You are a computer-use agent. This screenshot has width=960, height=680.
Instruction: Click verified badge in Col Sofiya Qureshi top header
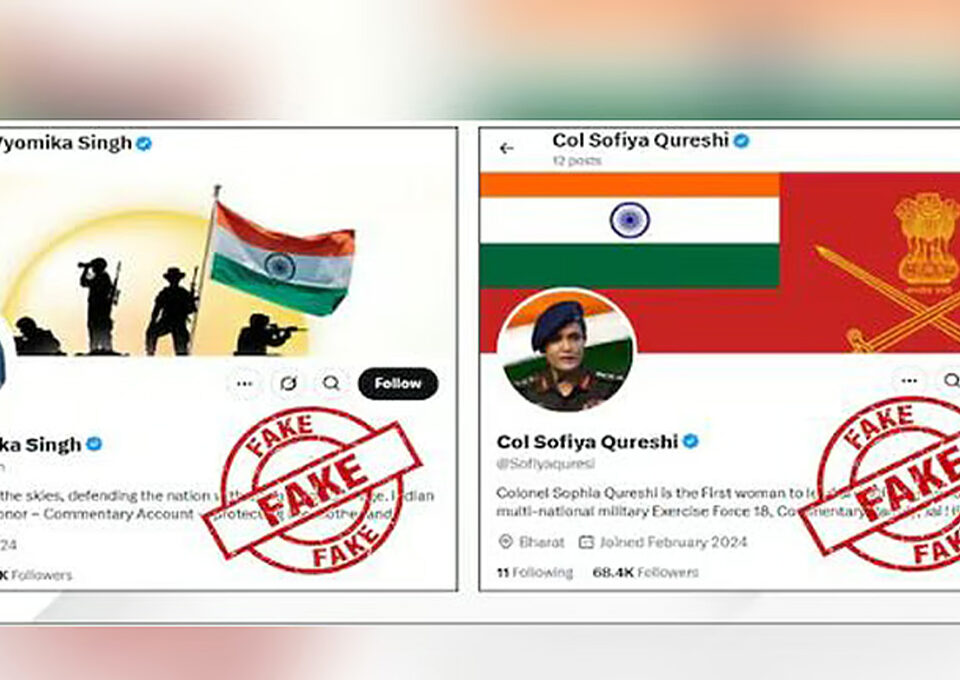click(x=741, y=141)
